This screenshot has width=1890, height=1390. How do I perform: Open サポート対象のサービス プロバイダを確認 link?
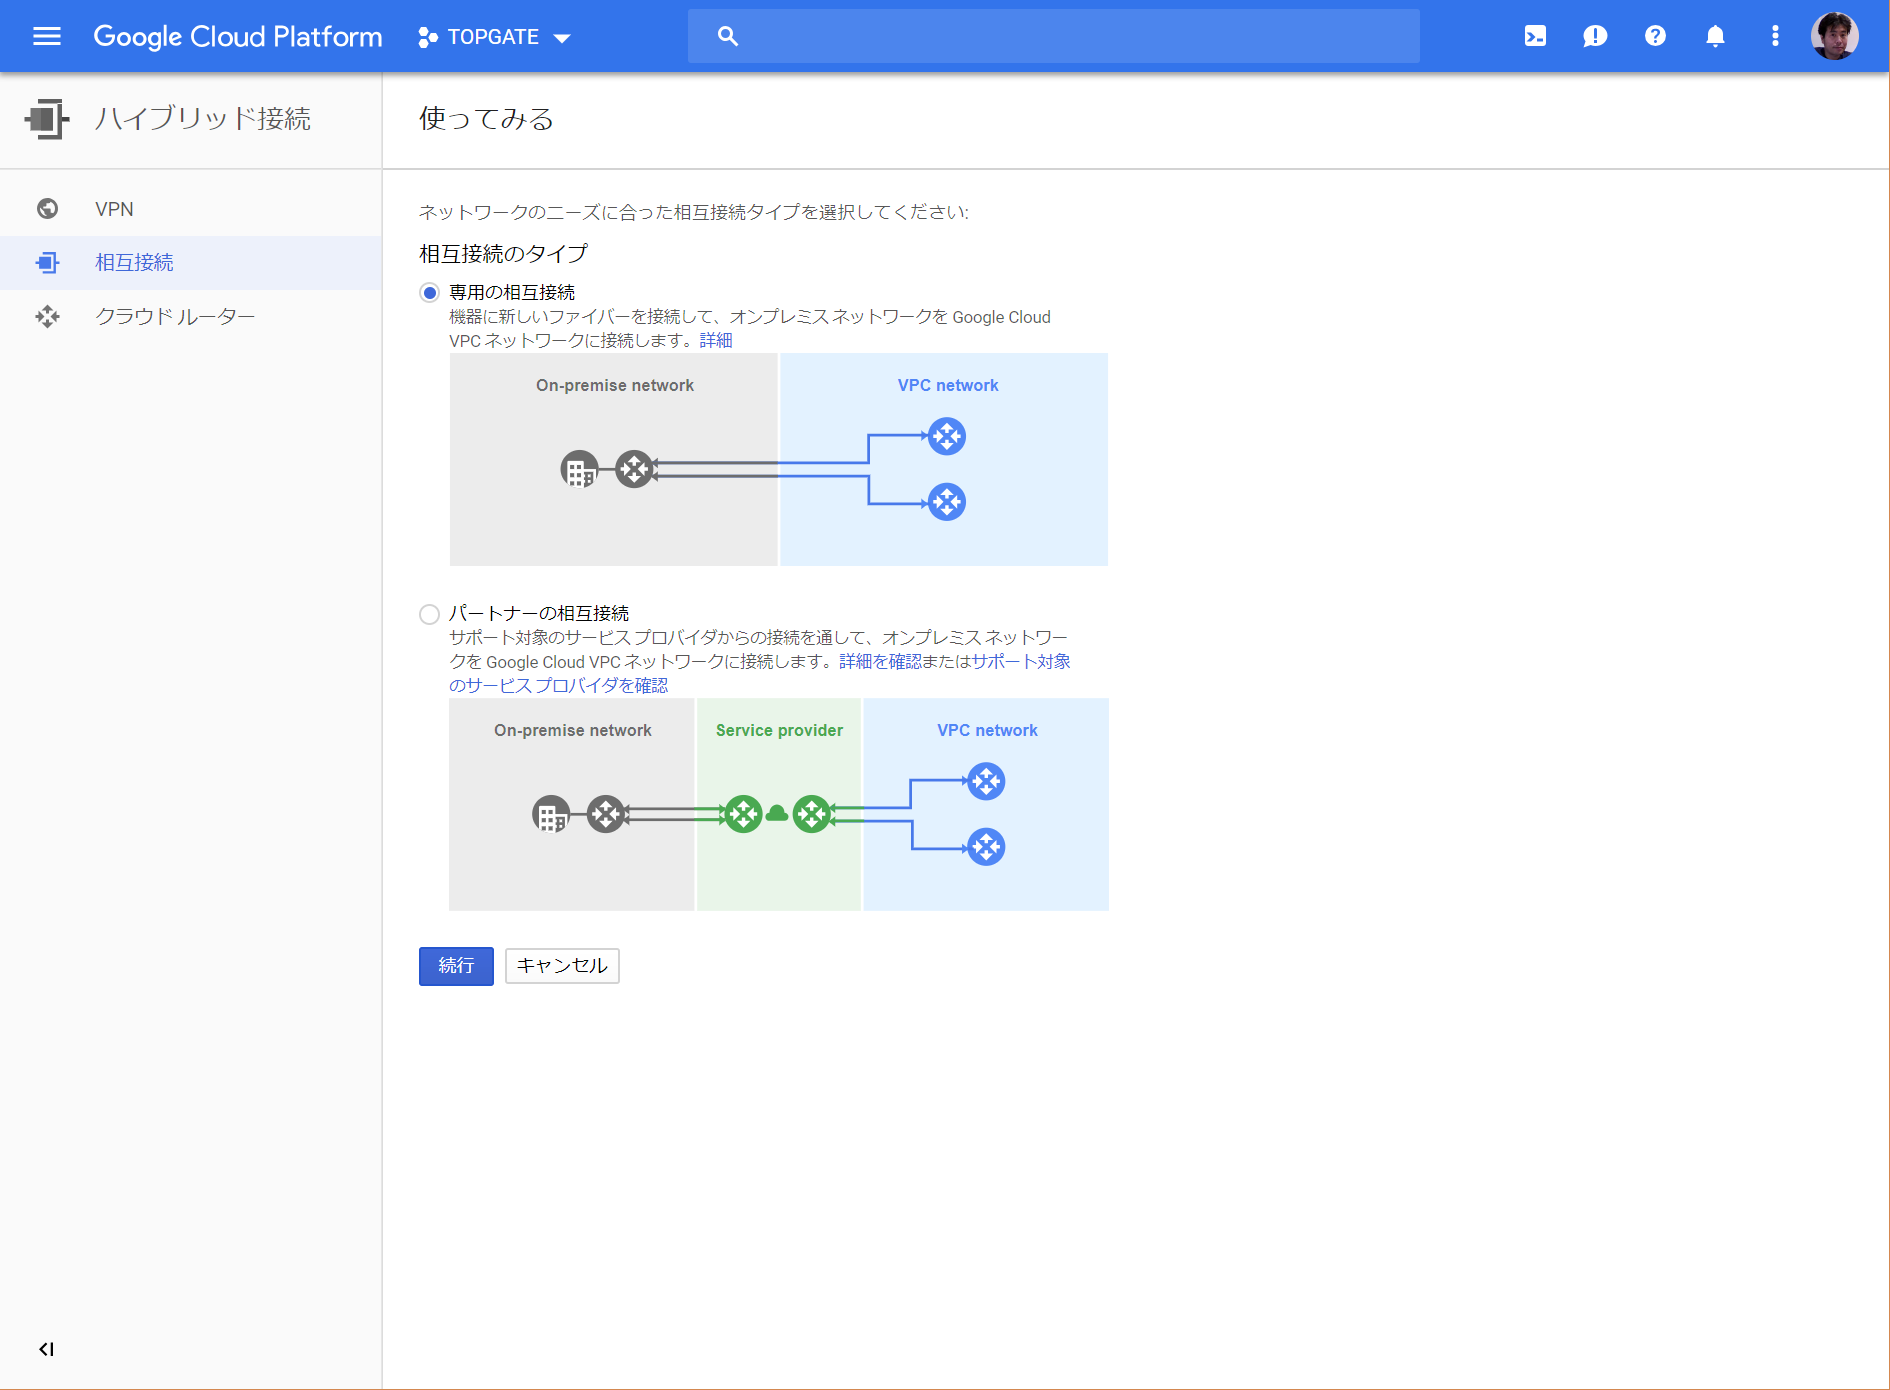tap(1021, 661)
